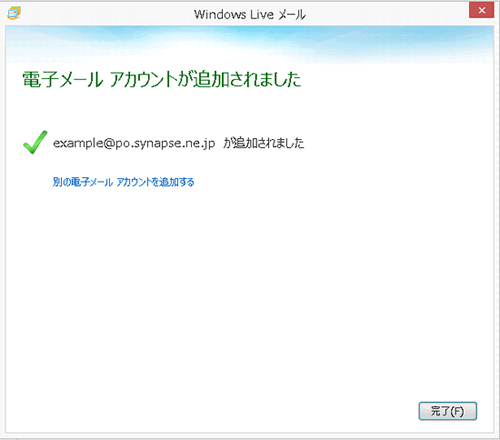Click the green checkmark icon
The image size is (500, 440).
tap(35, 142)
